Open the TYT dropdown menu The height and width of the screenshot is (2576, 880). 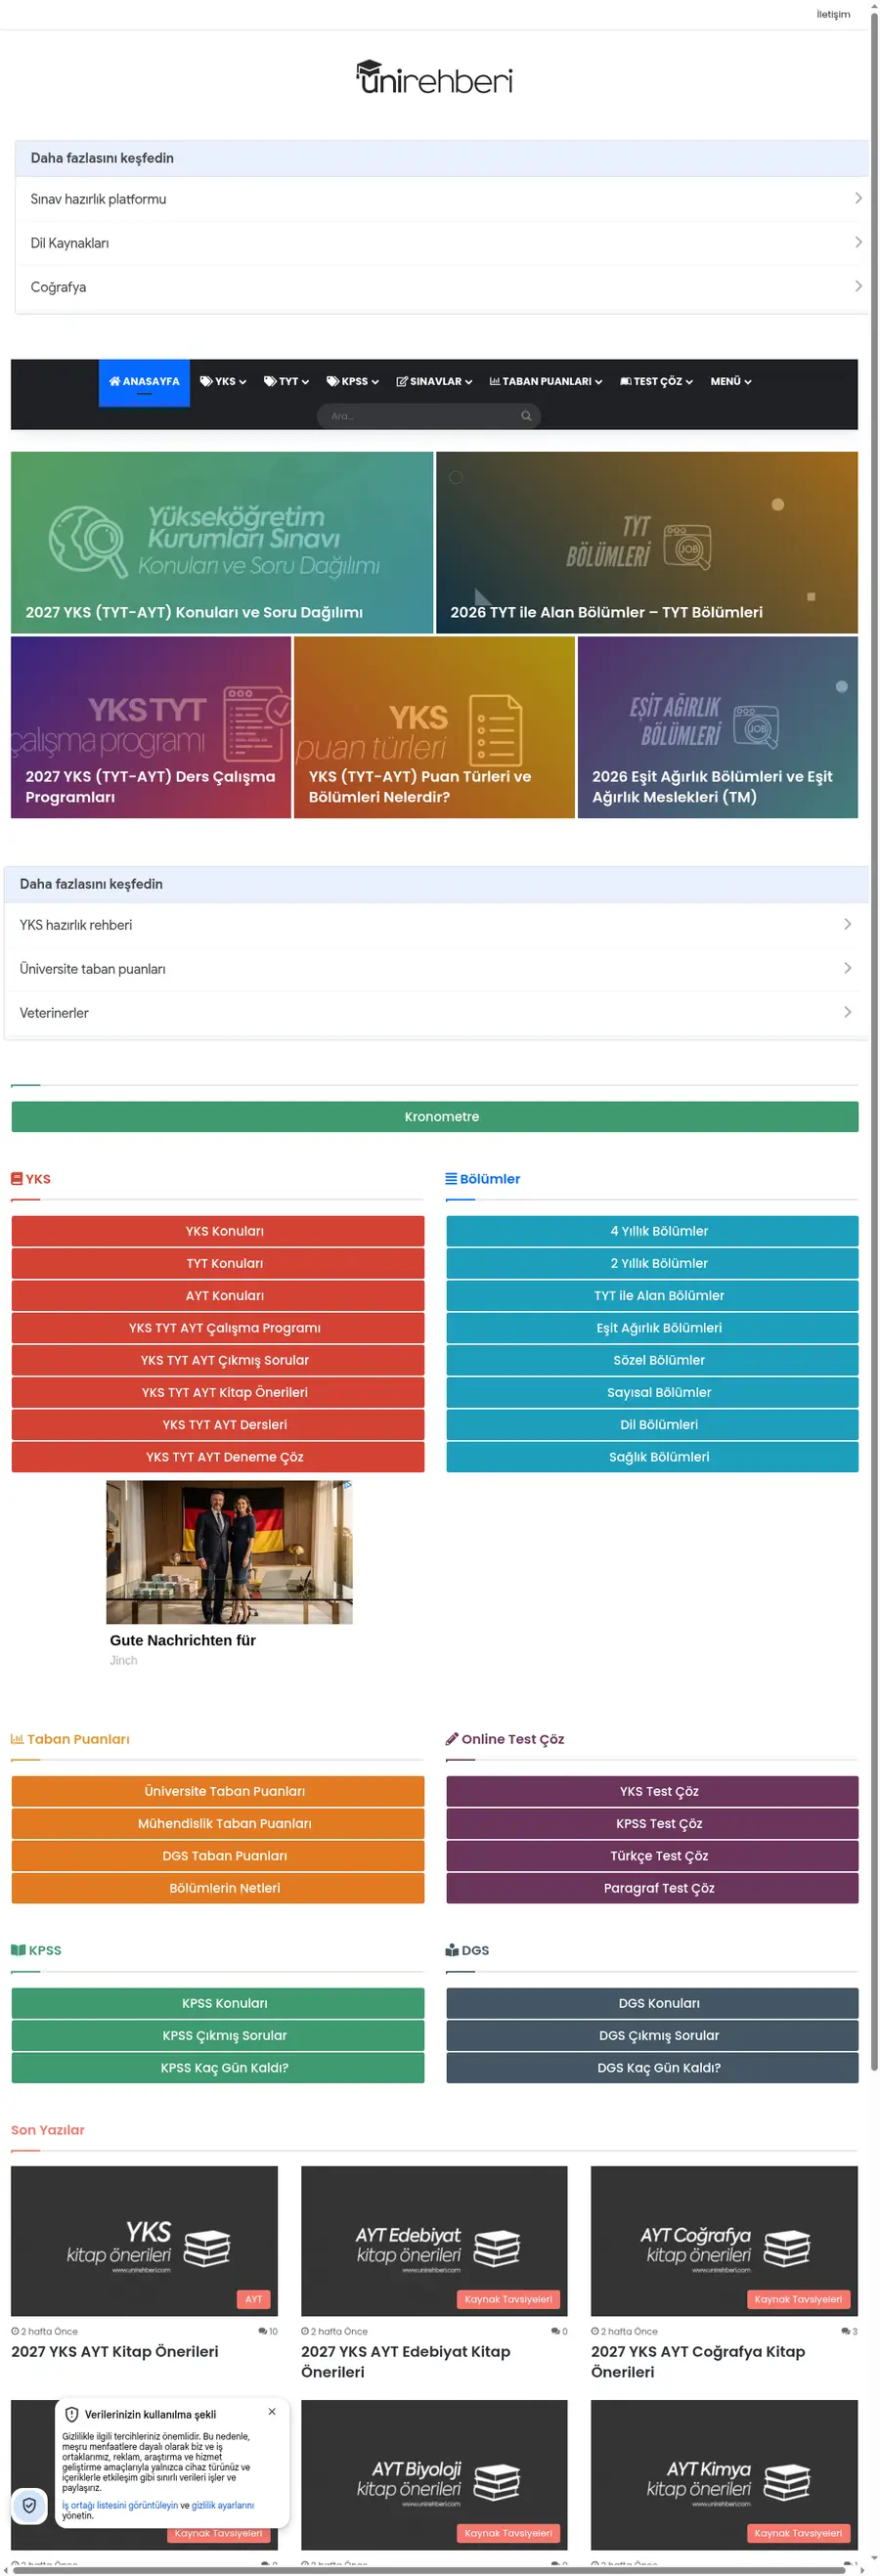pos(286,382)
